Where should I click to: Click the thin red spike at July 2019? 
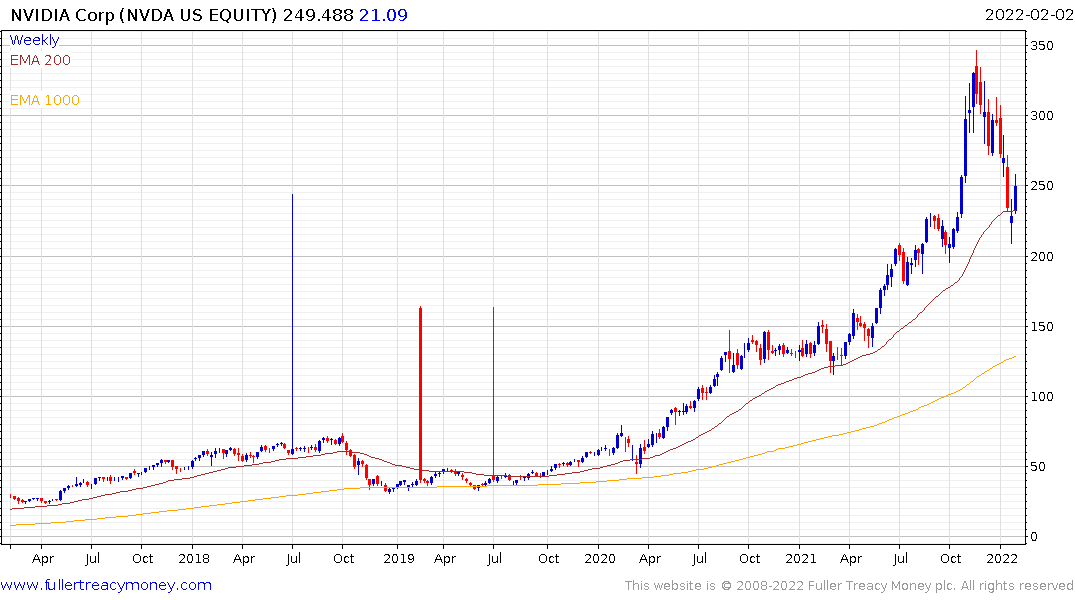point(493,393)
